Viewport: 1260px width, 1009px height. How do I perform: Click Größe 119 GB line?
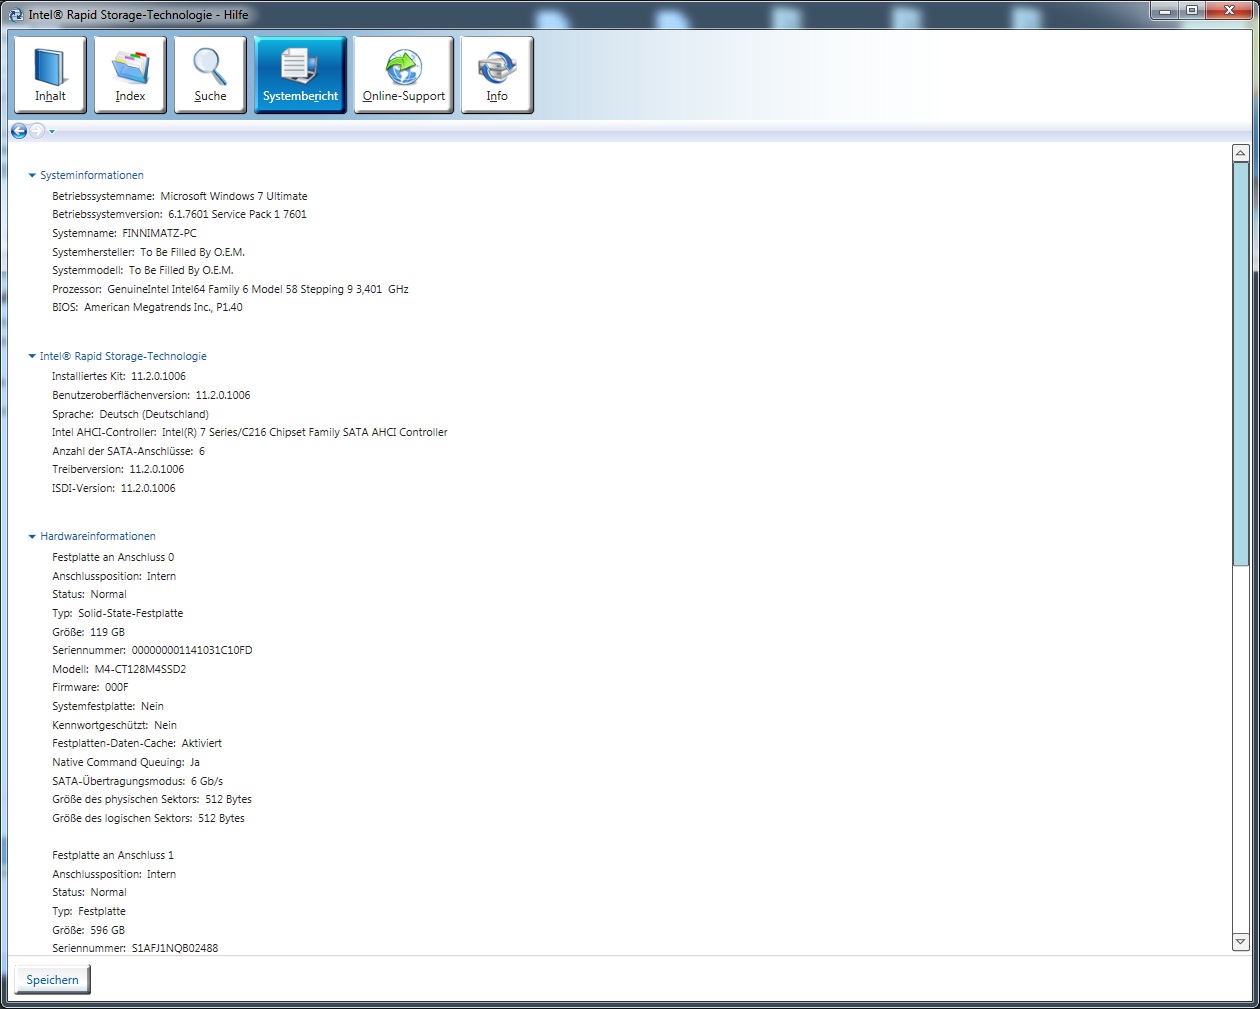pos(89,632)
